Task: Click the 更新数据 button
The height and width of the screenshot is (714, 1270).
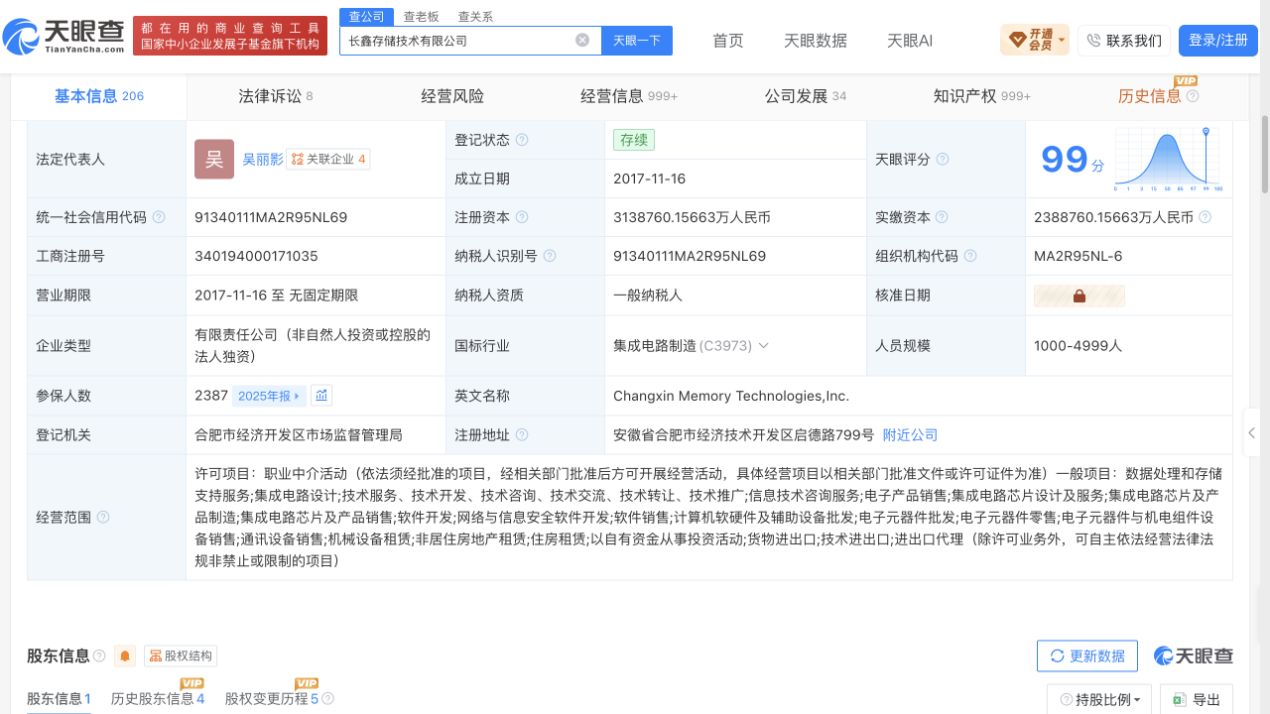Action: point(1087,656)
